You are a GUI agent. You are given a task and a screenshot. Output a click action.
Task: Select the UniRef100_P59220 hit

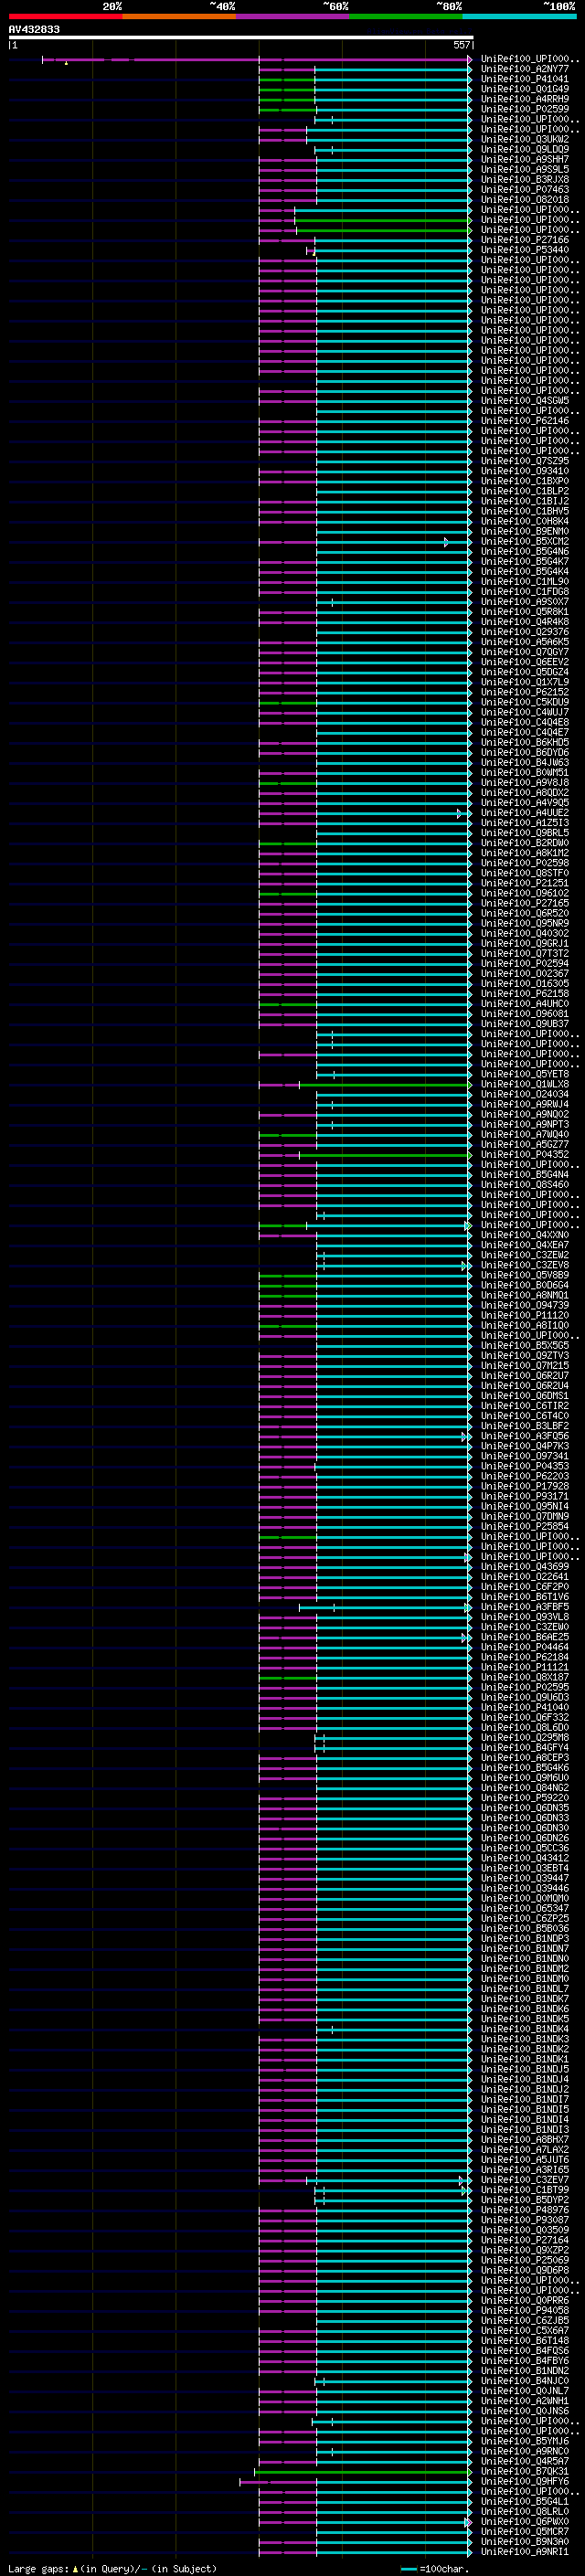(525, 1798)
